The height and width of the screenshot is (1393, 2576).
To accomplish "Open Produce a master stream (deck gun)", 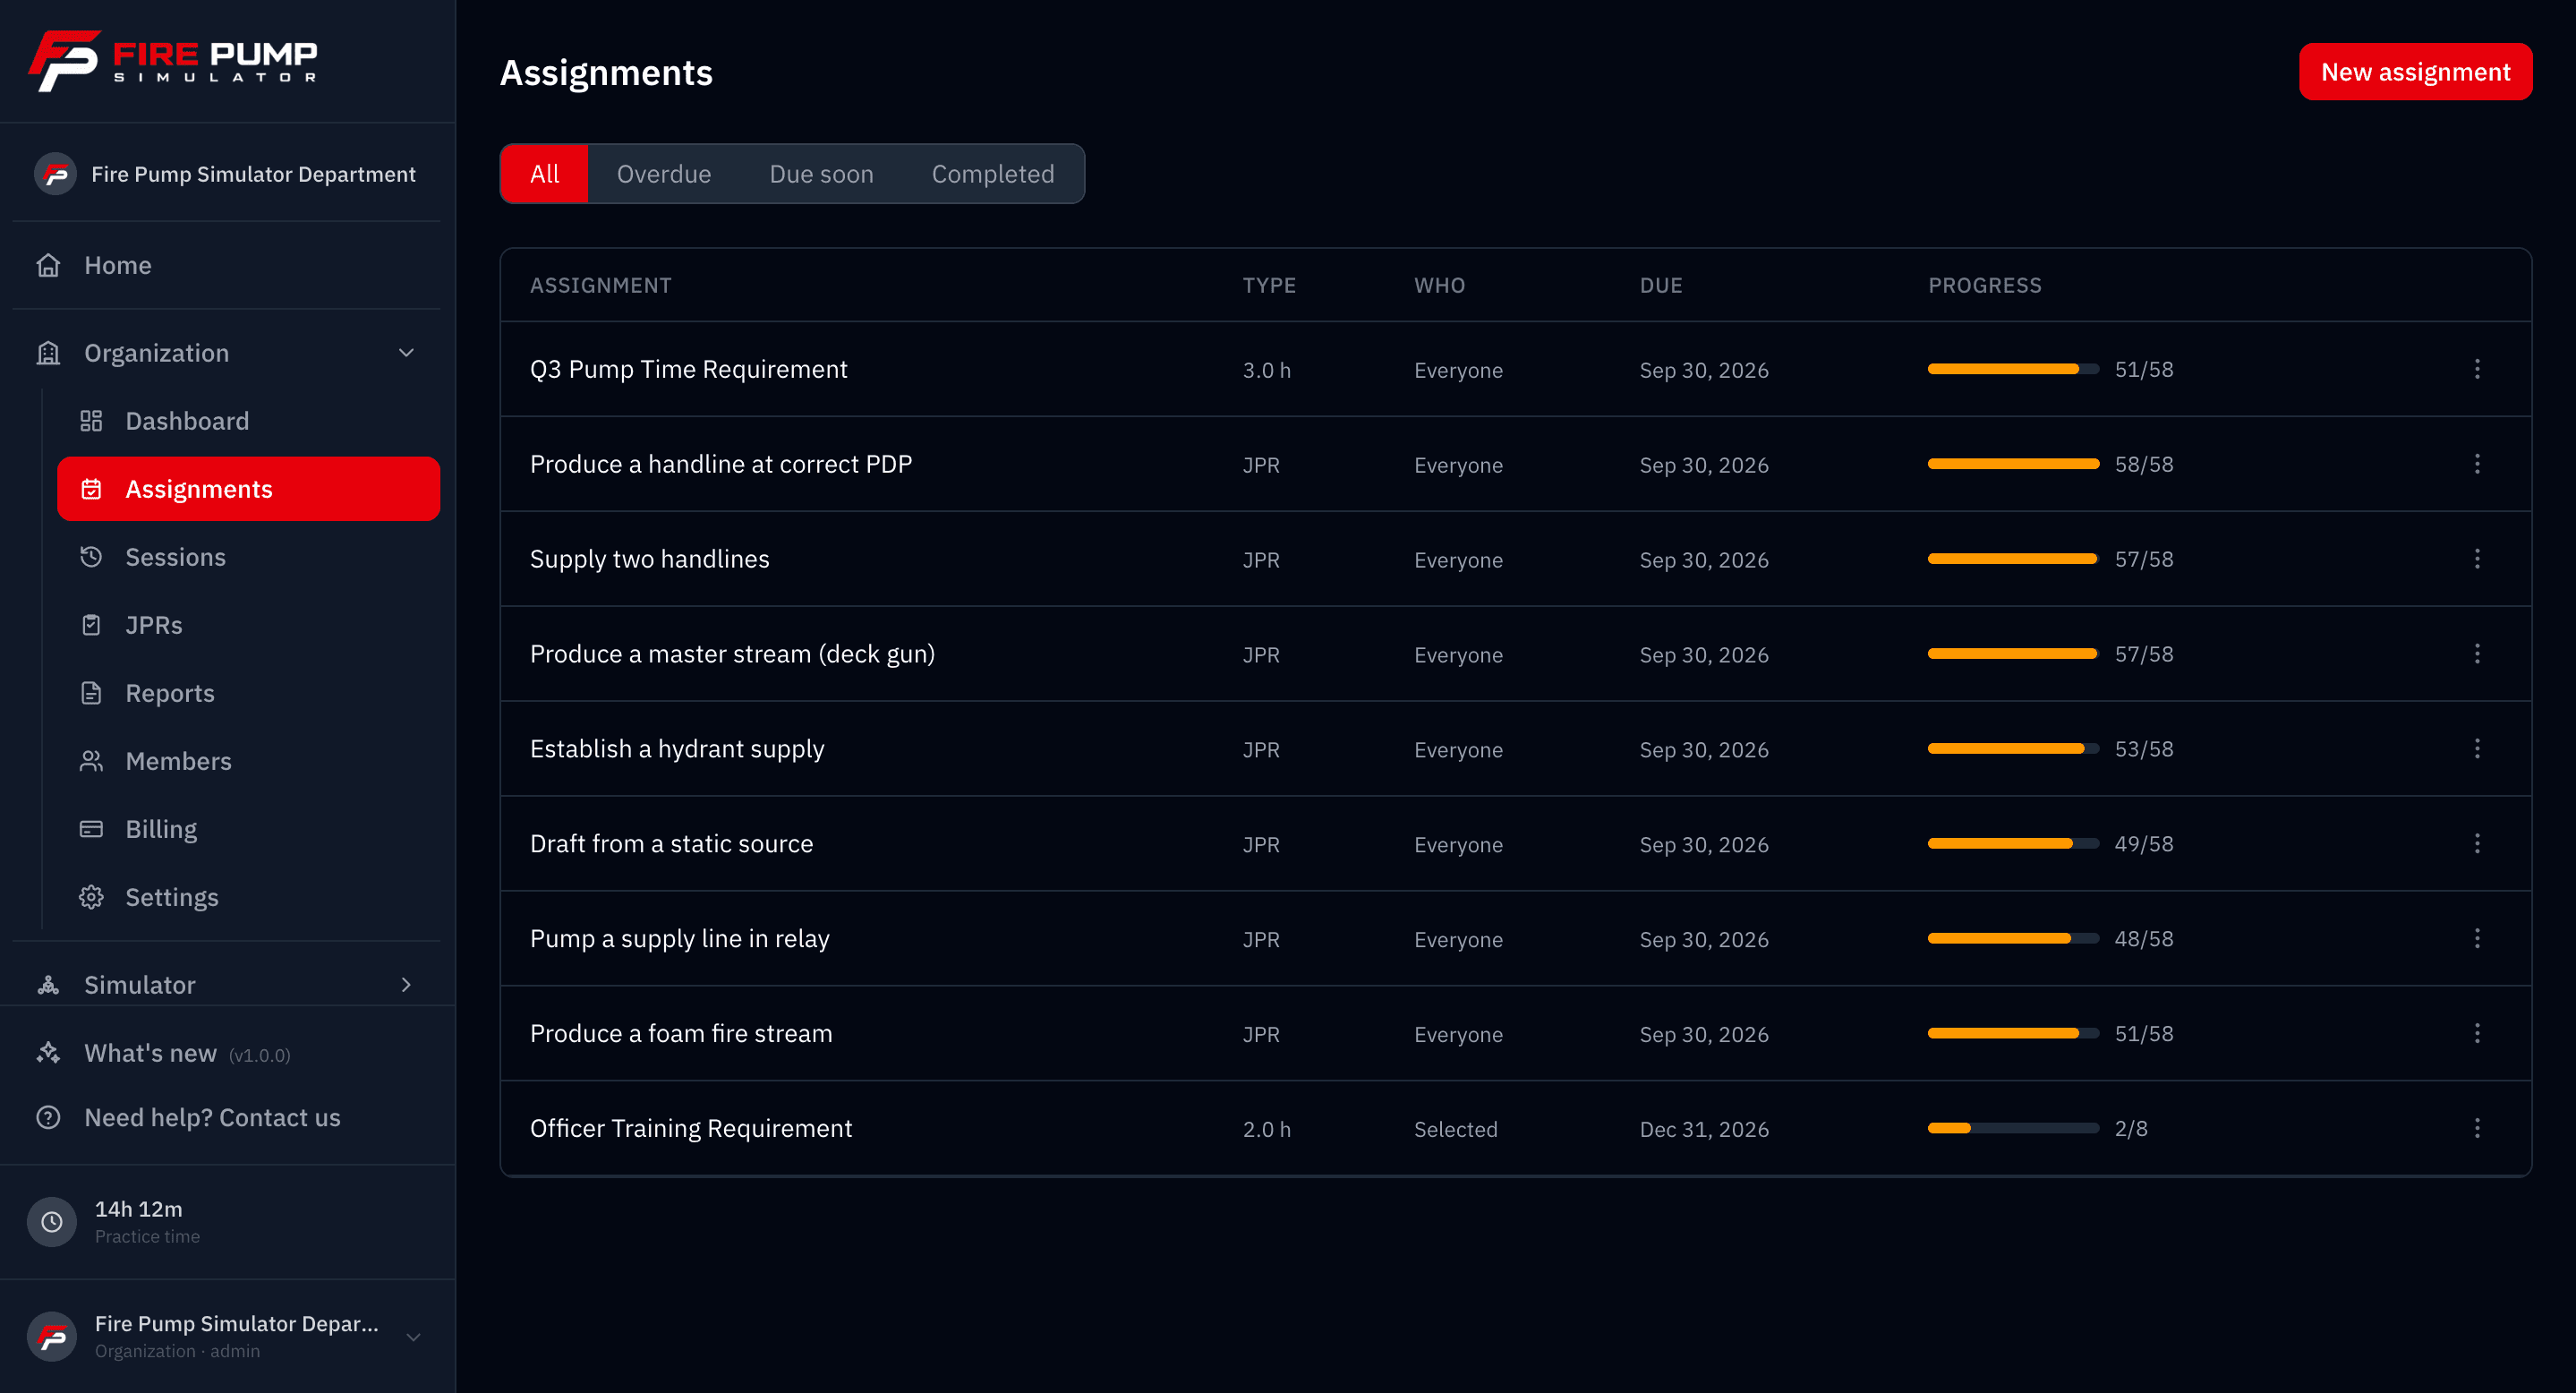I will (x=732, y=654).
